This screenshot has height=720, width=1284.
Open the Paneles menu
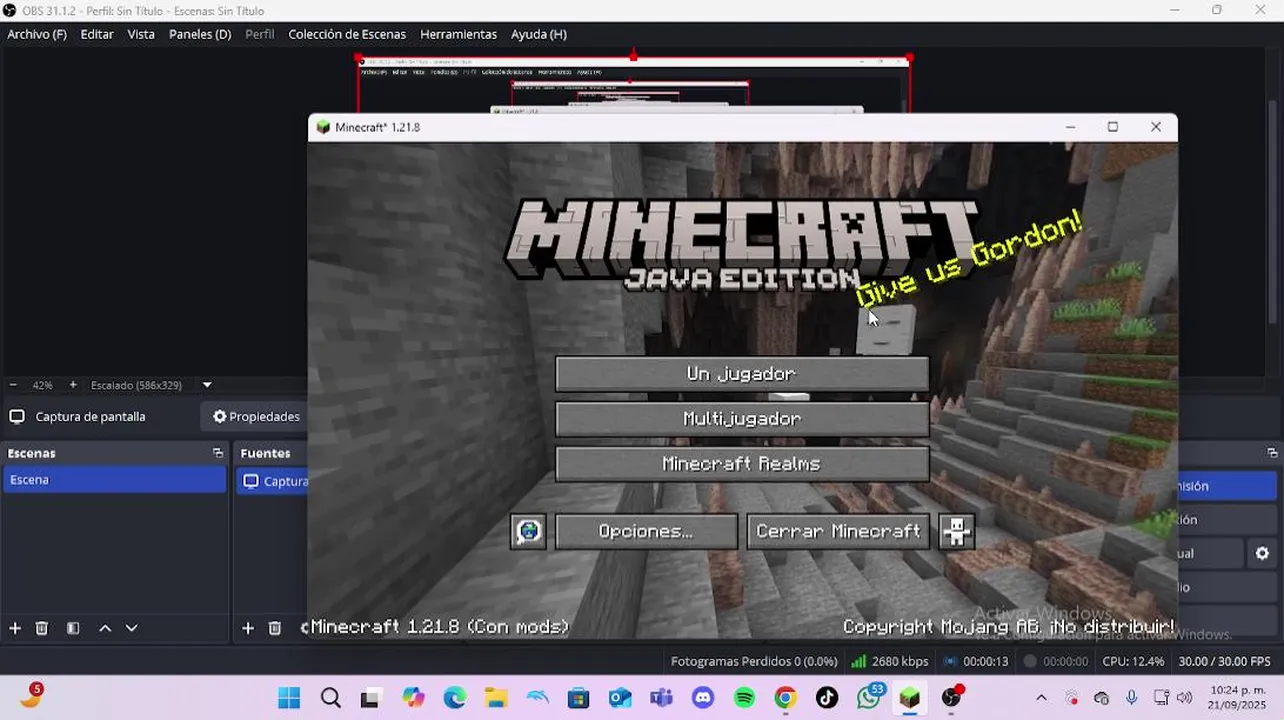(200, 34)
